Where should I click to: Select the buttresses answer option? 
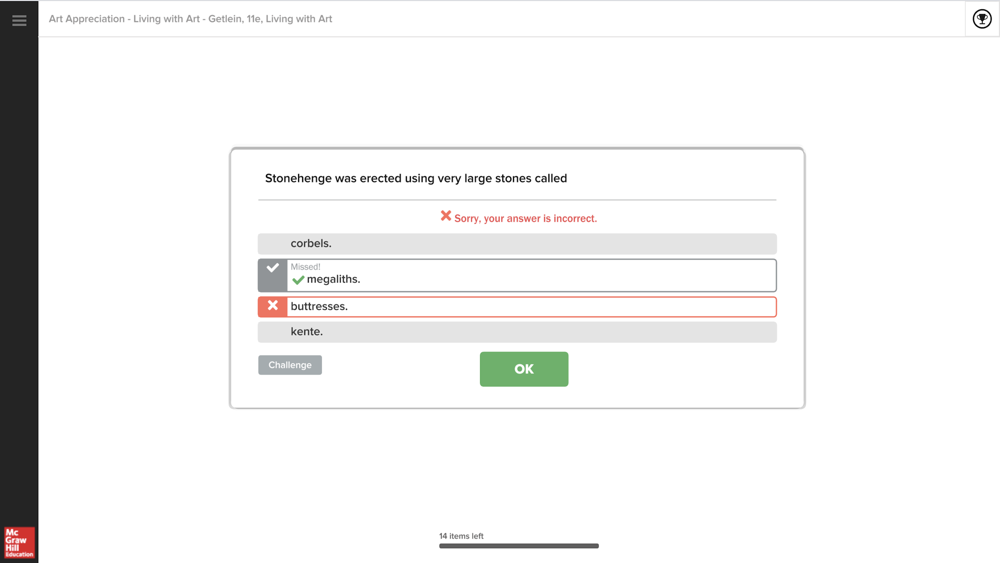click(517, 307)
